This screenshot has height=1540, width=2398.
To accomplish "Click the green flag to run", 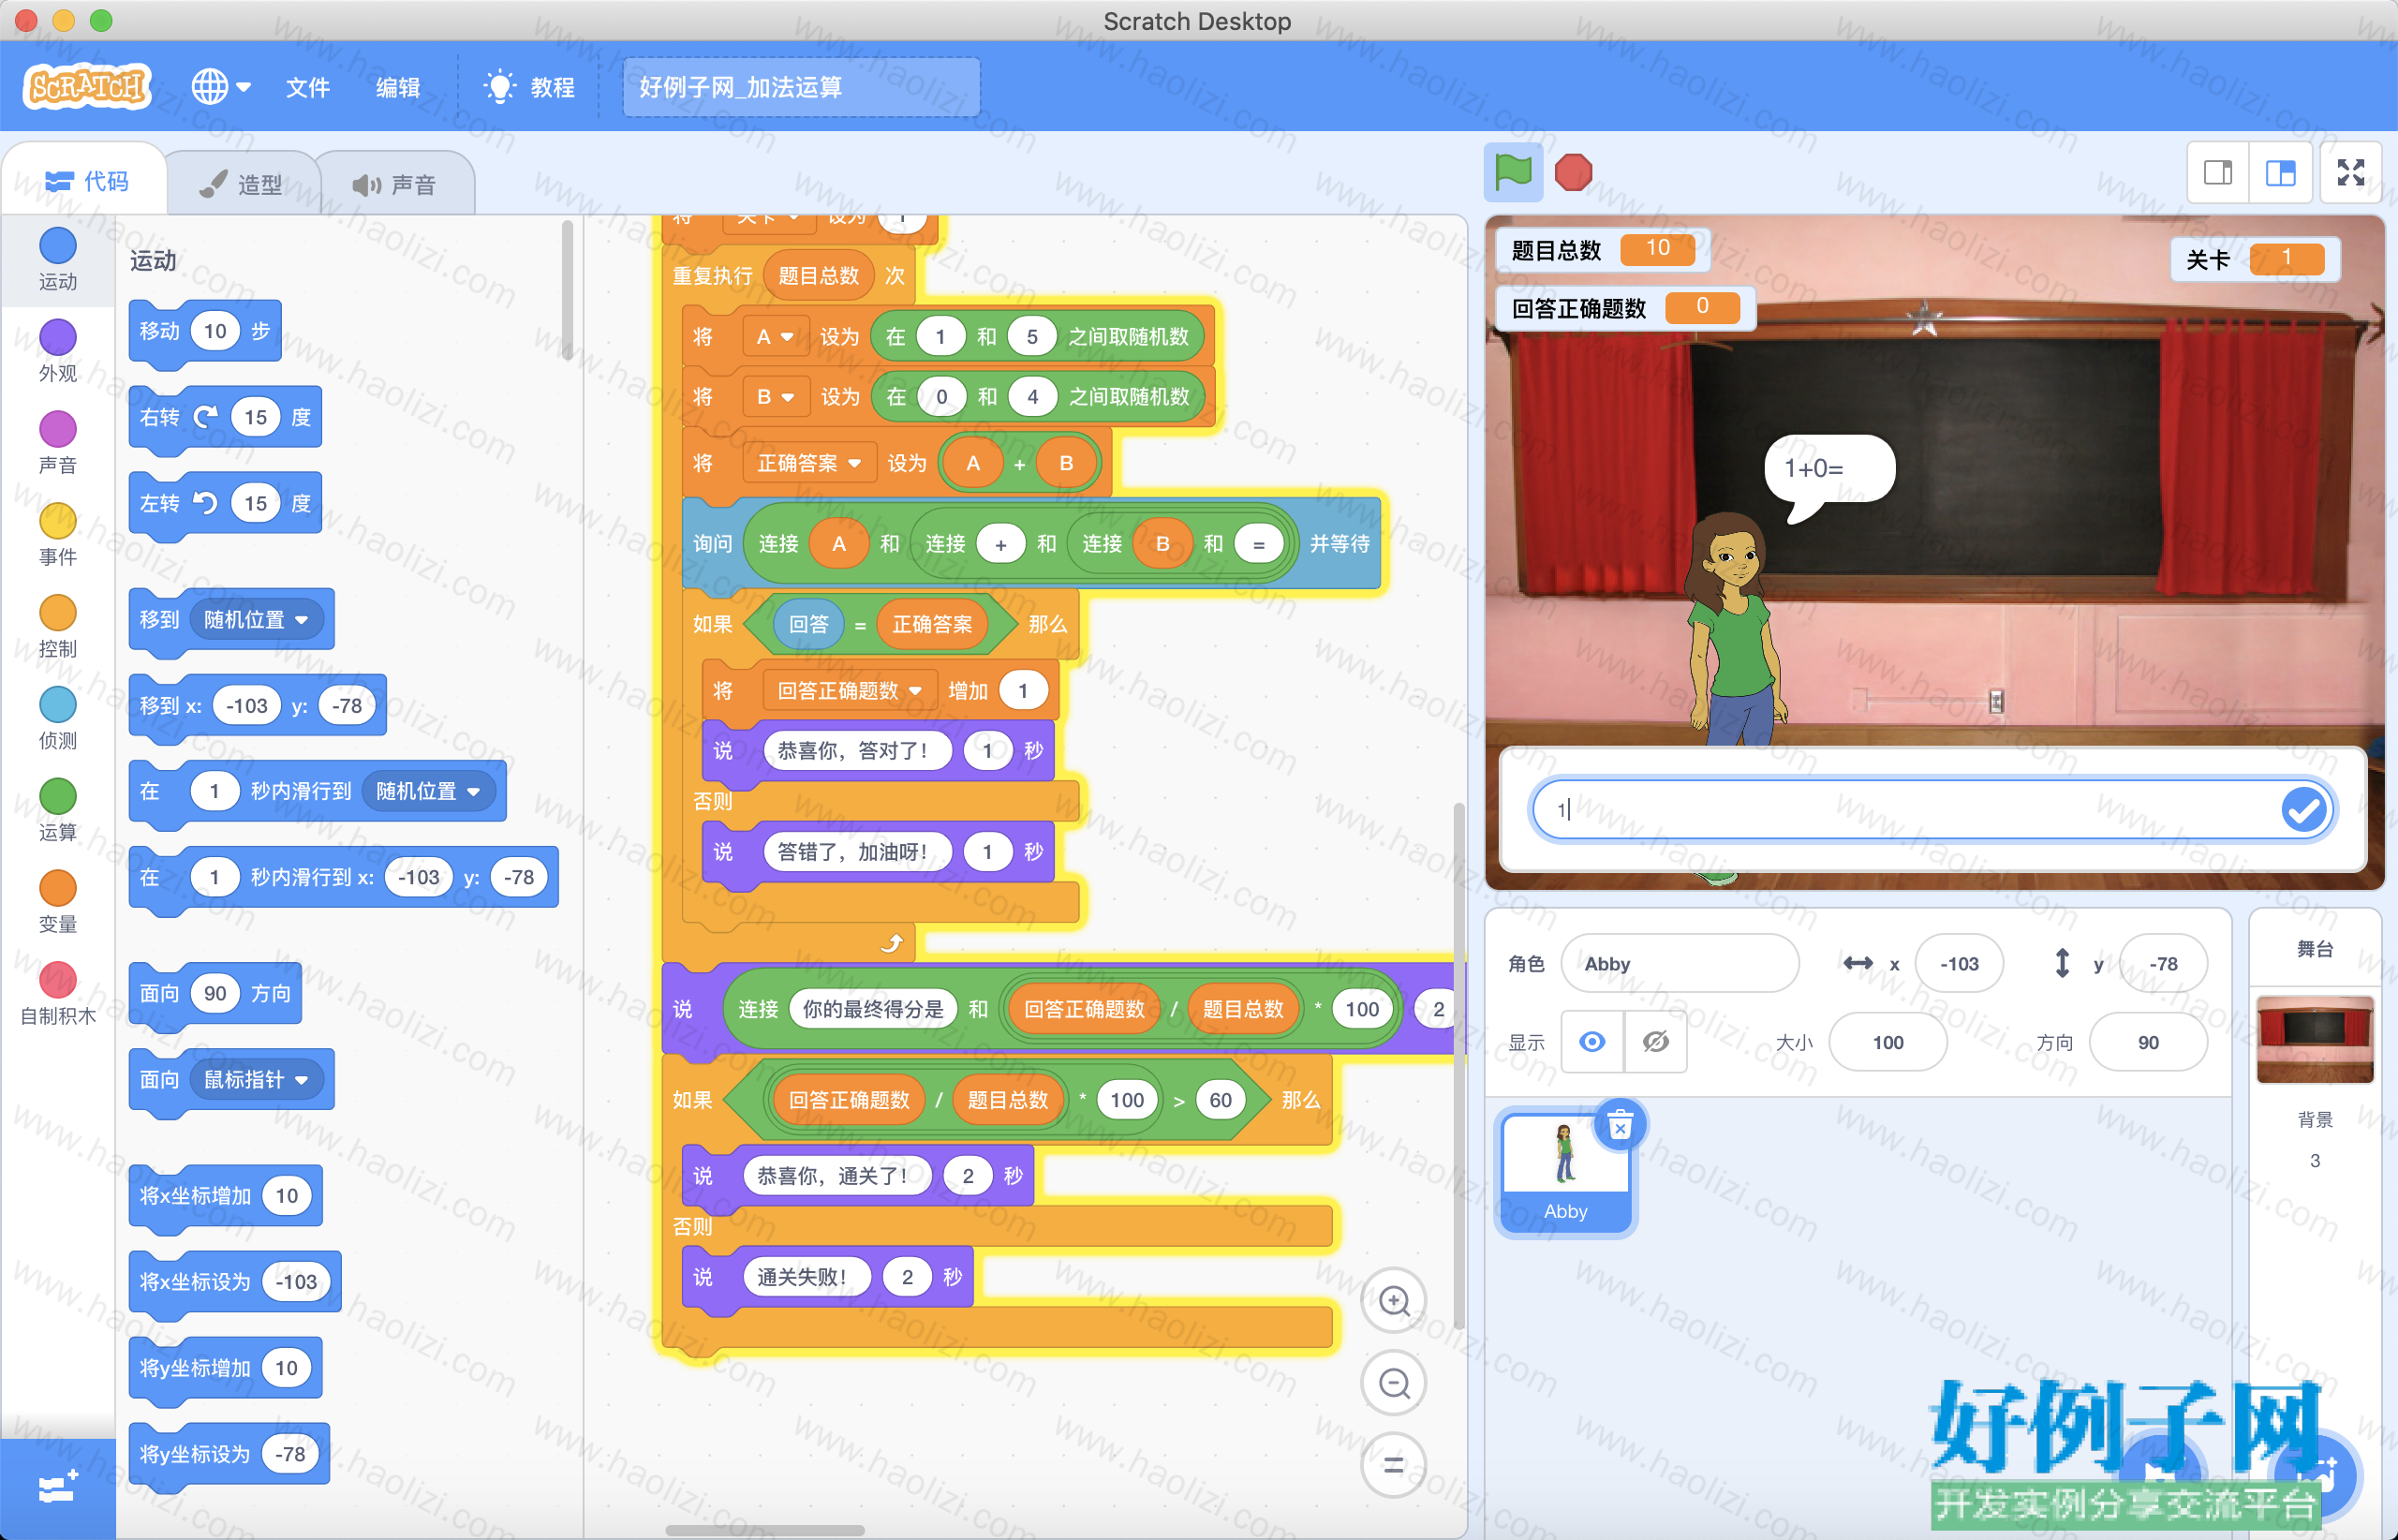I will point(1513,172).
